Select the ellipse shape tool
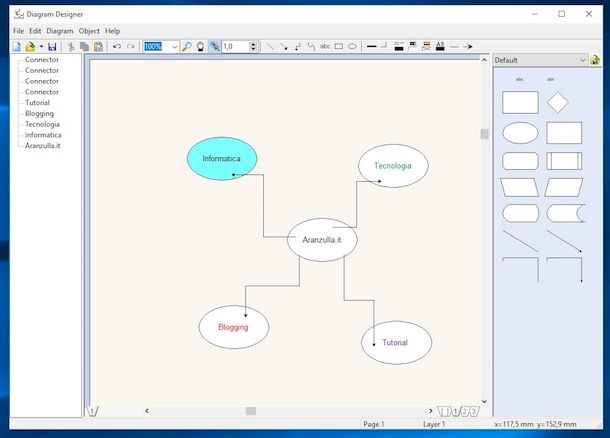The image size is (610, 438). click(352, 47)
